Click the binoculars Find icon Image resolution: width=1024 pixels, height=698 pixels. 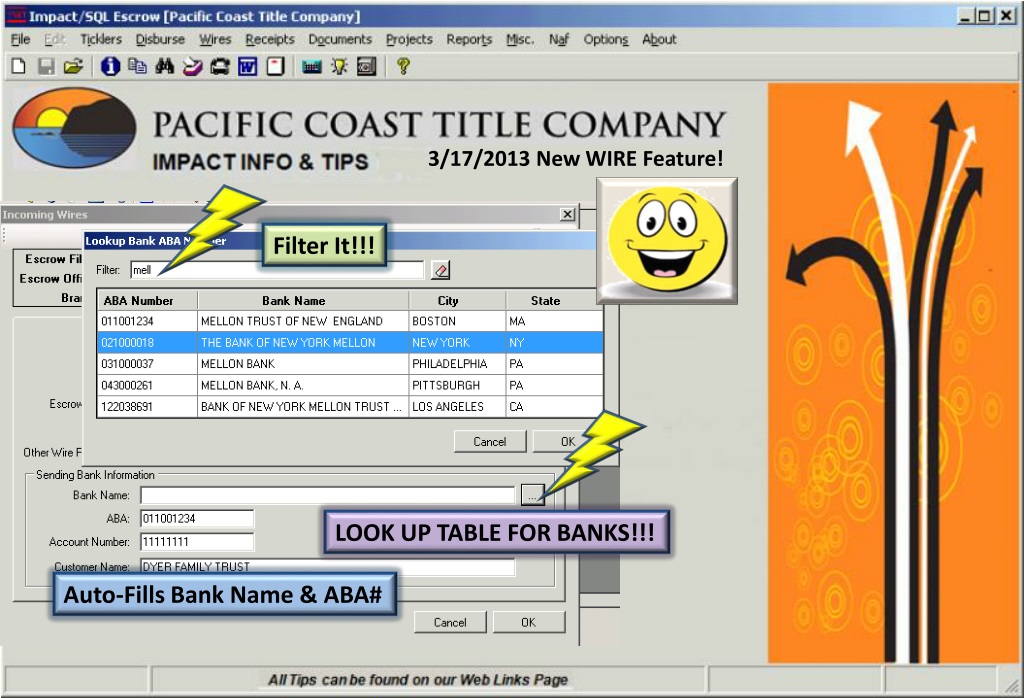(165, 66)
